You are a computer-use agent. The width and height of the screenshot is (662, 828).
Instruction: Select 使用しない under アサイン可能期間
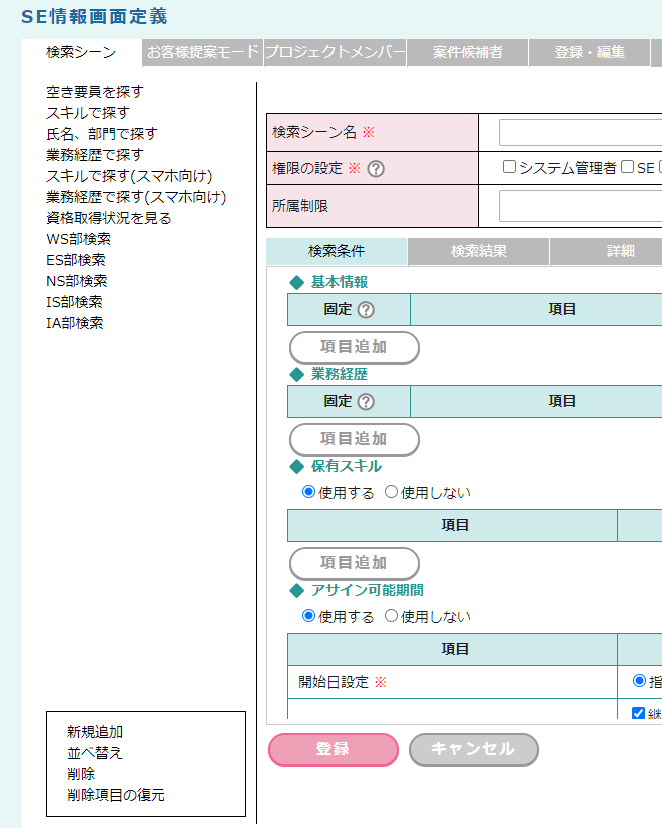pos(392,616)
